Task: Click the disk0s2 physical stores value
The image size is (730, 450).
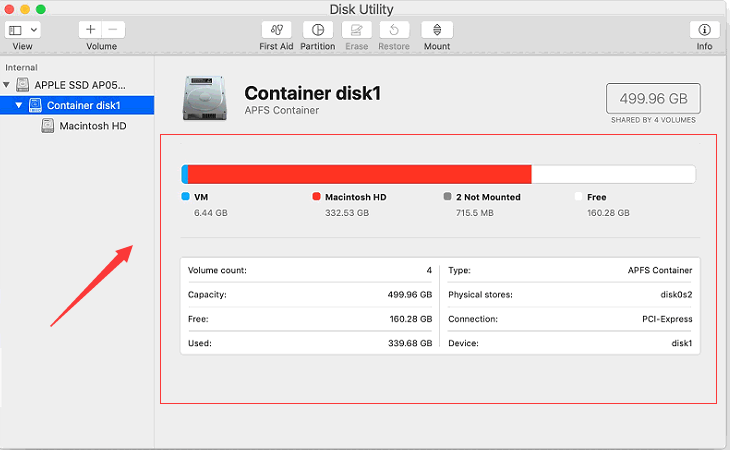Action: coord(676,295)
